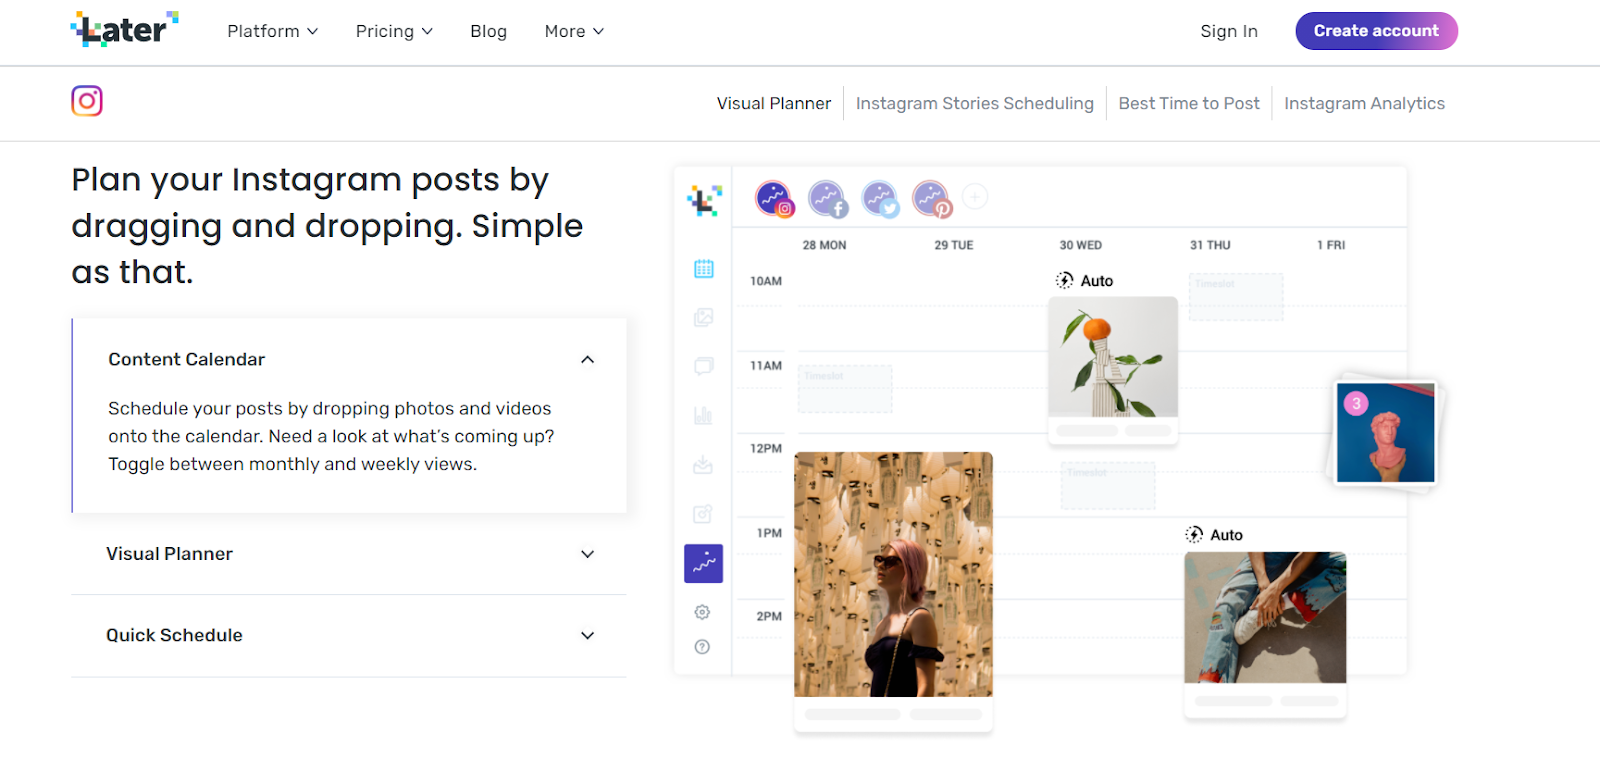Go to the Blog page

pos(489,31)
